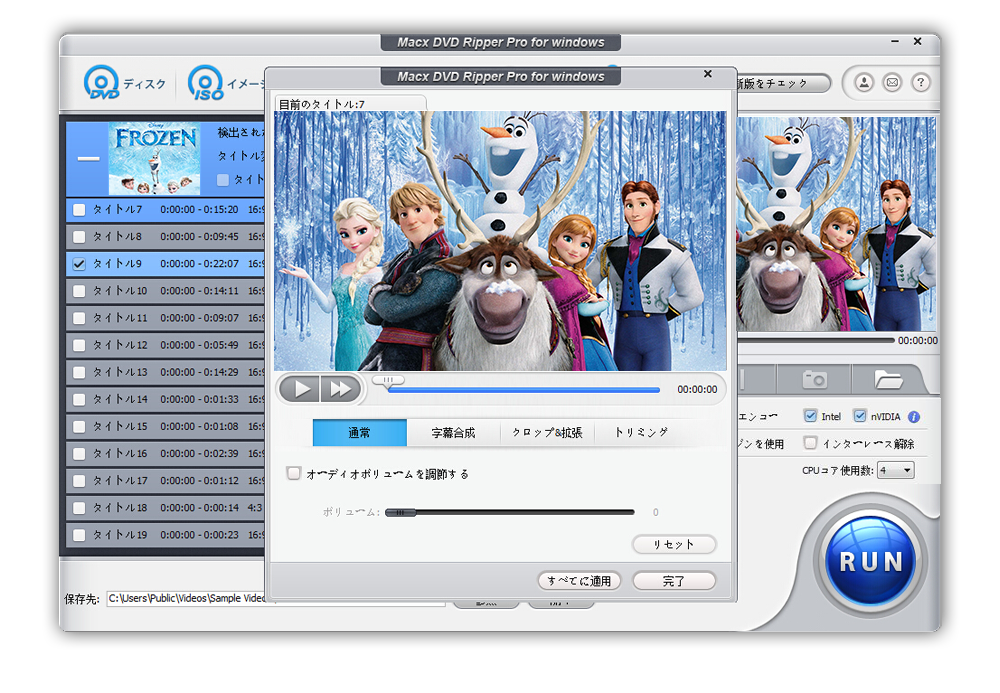Click the nVIDIA info icon
This screenshot has width=1000, height=693.
pos(914,417)
